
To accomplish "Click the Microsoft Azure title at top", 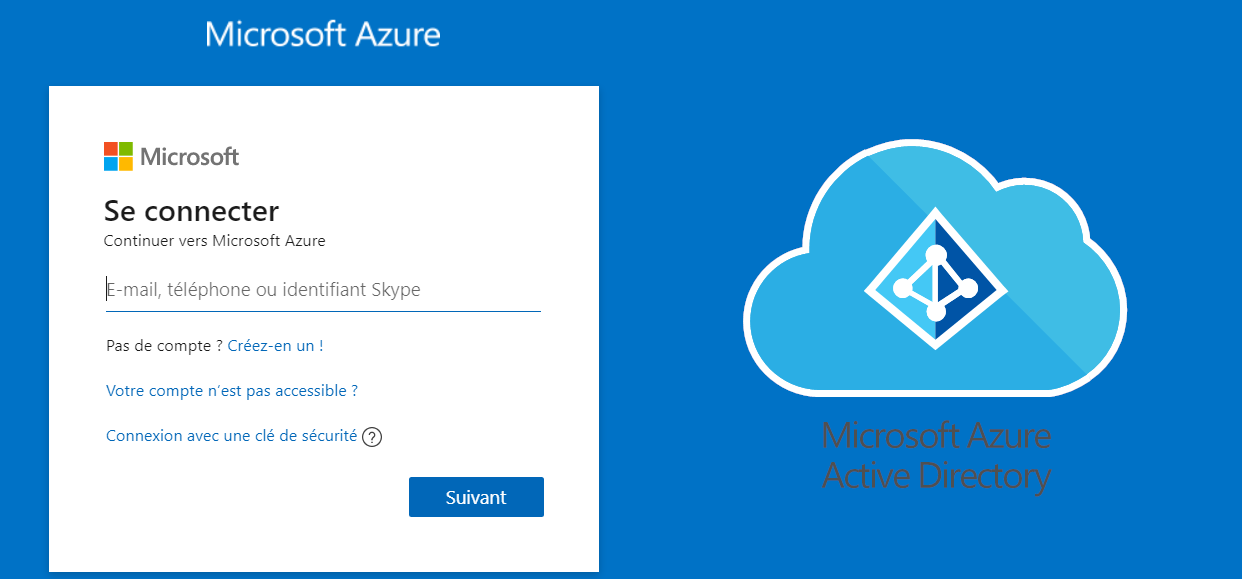I will coord(322,34).
